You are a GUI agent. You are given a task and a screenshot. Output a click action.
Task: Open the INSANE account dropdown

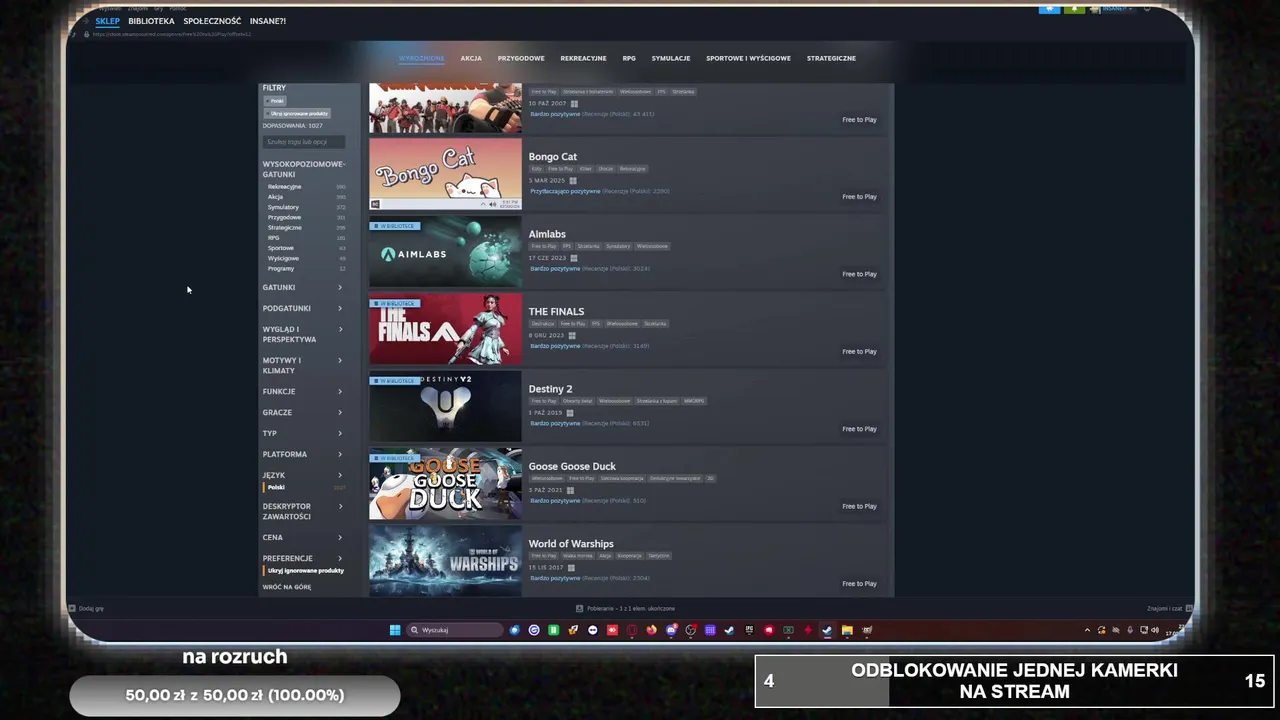tap(1116, 9)
